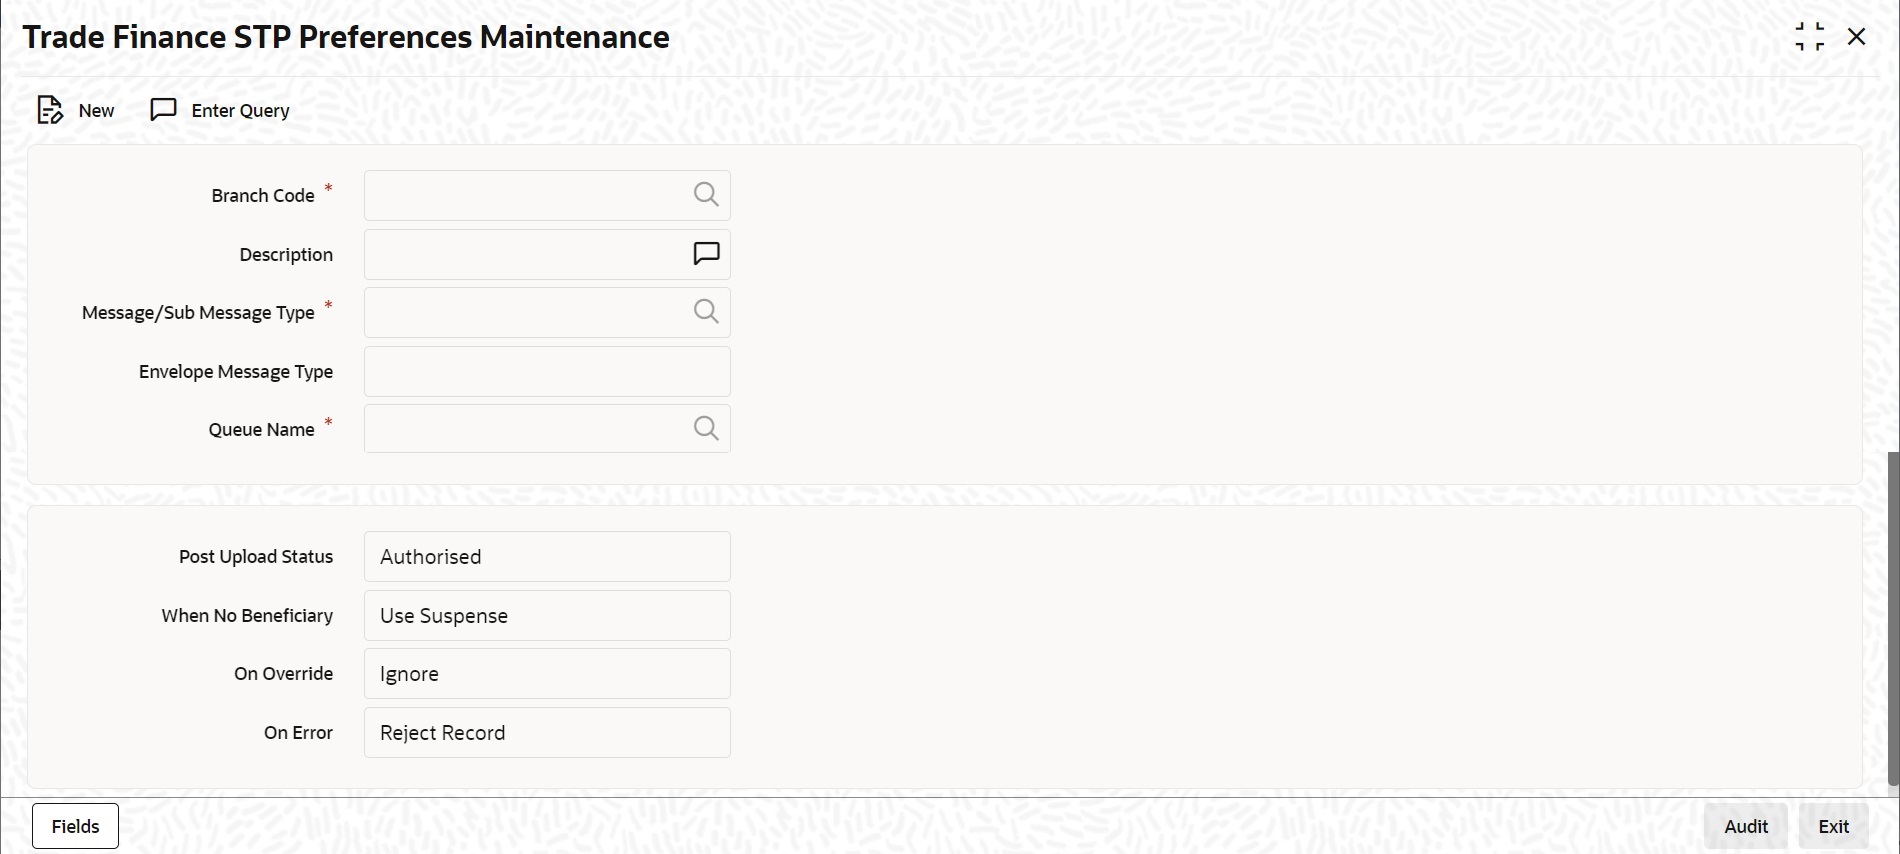The height and width of the screenshot is (854, 1900).
Task: Open the Message/Sub Message Type search lookup
Action: (706, 312)
